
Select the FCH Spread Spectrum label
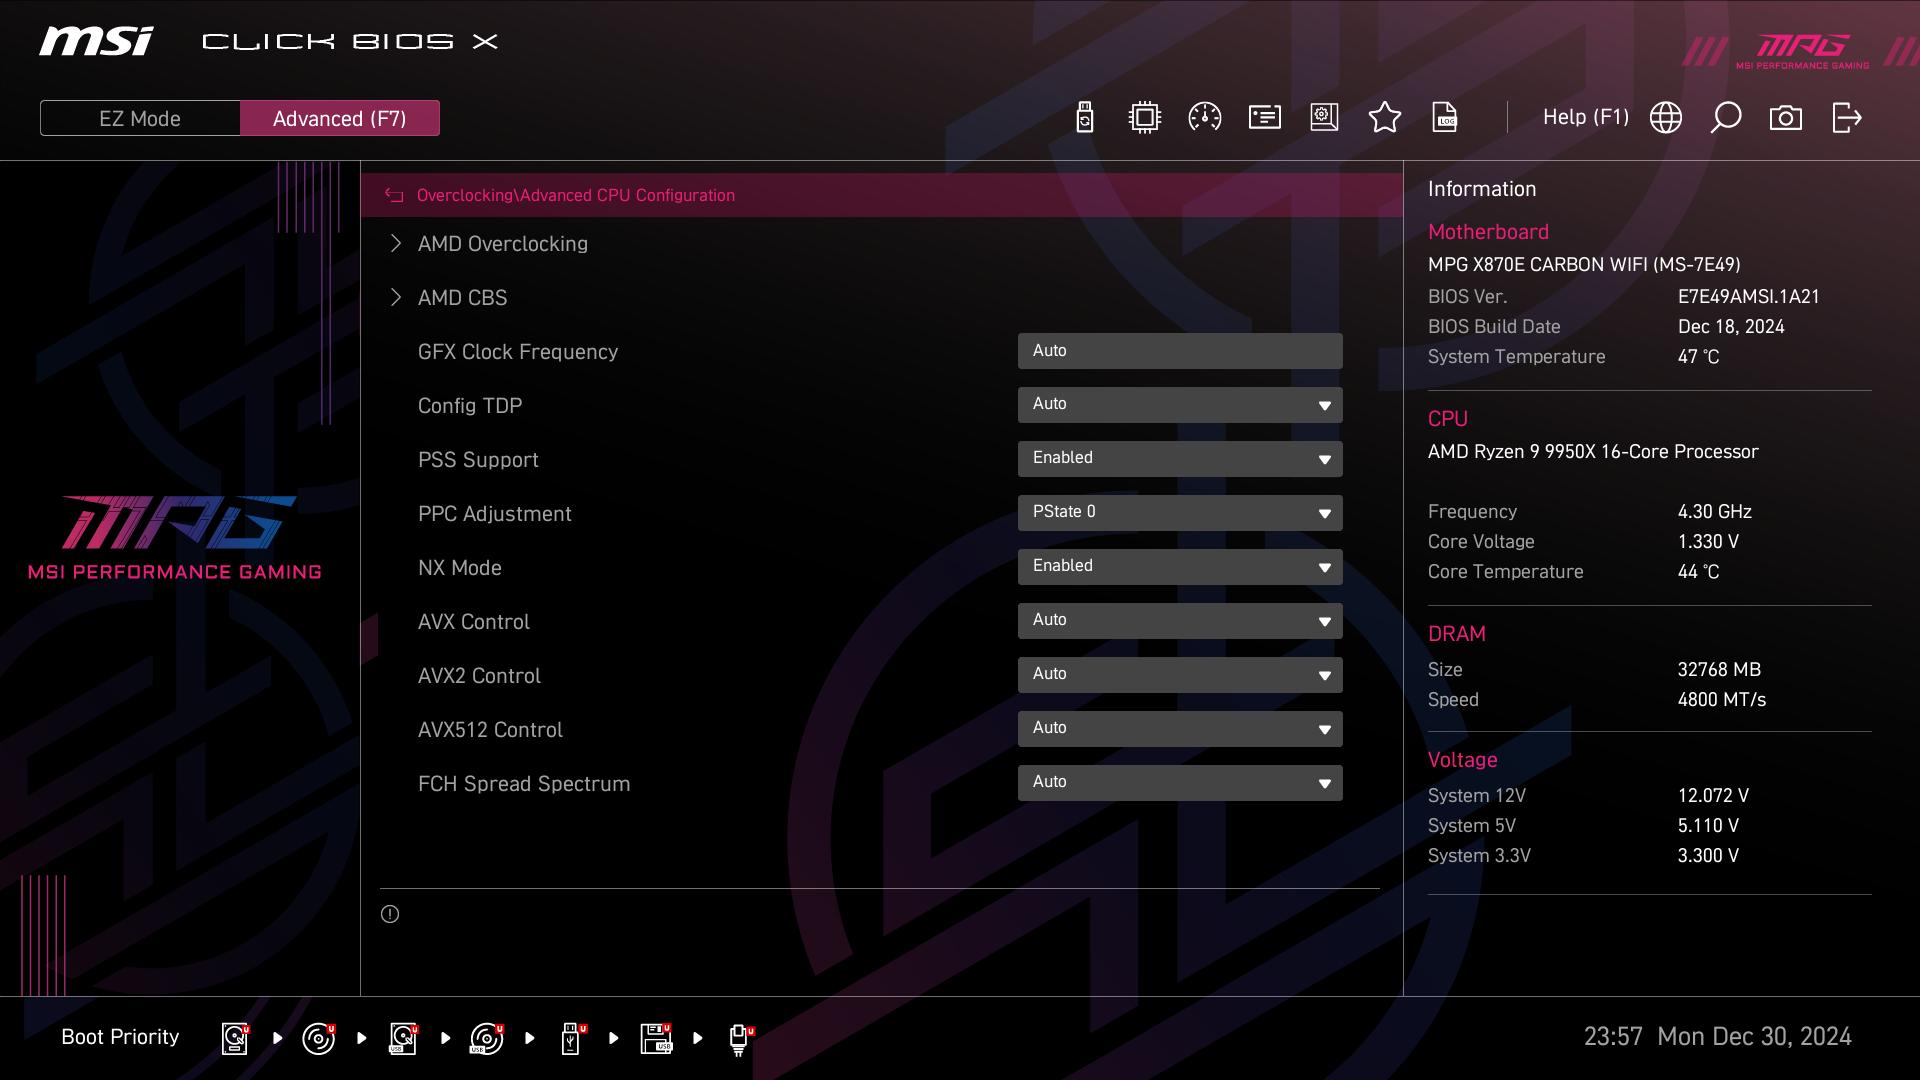[524, 784]
